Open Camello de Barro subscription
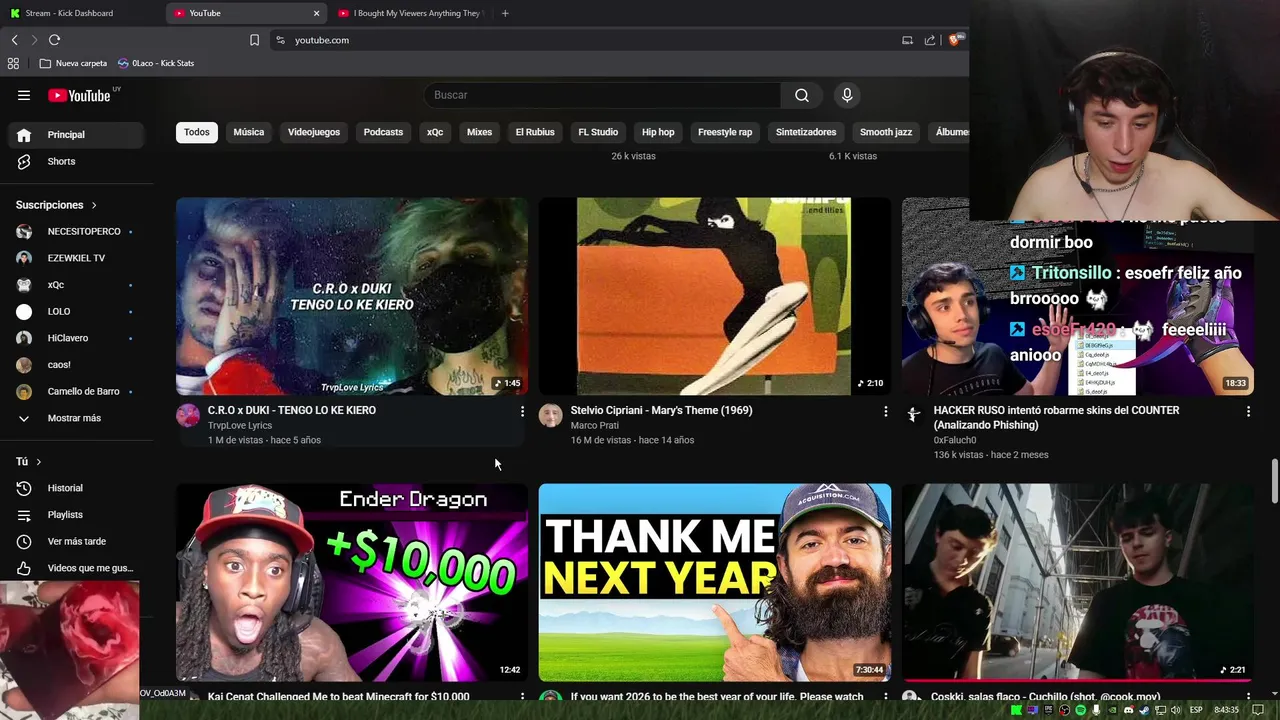Screen dimensions: 1280x720 click(x=76, y=392)
